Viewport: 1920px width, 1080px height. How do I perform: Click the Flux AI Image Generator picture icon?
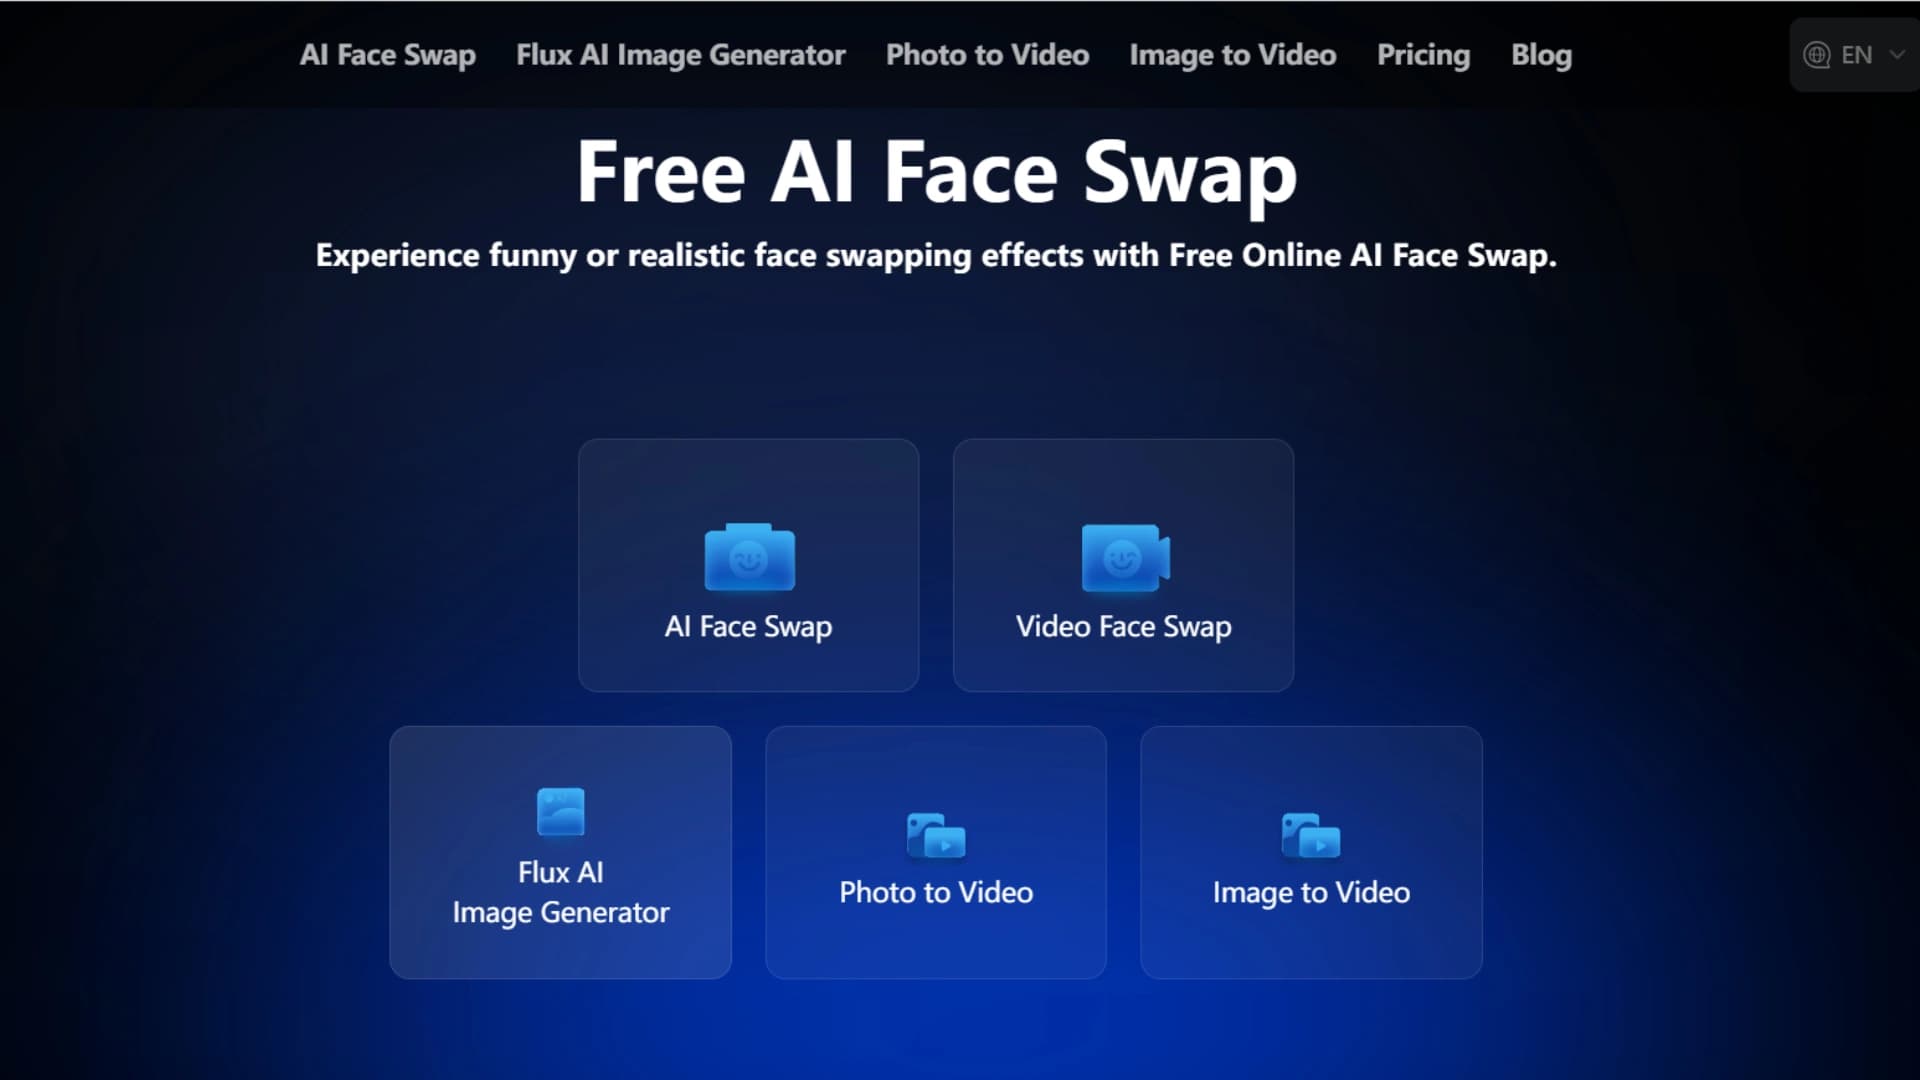560,811
